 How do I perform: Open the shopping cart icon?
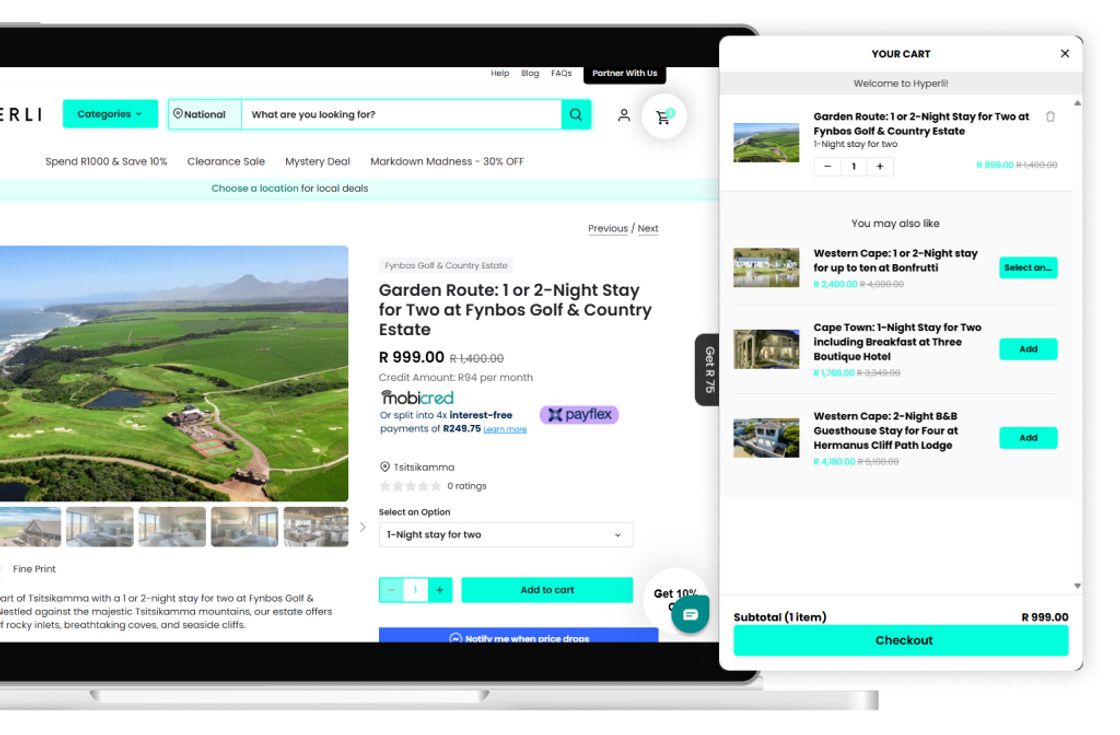click(664, 116)
